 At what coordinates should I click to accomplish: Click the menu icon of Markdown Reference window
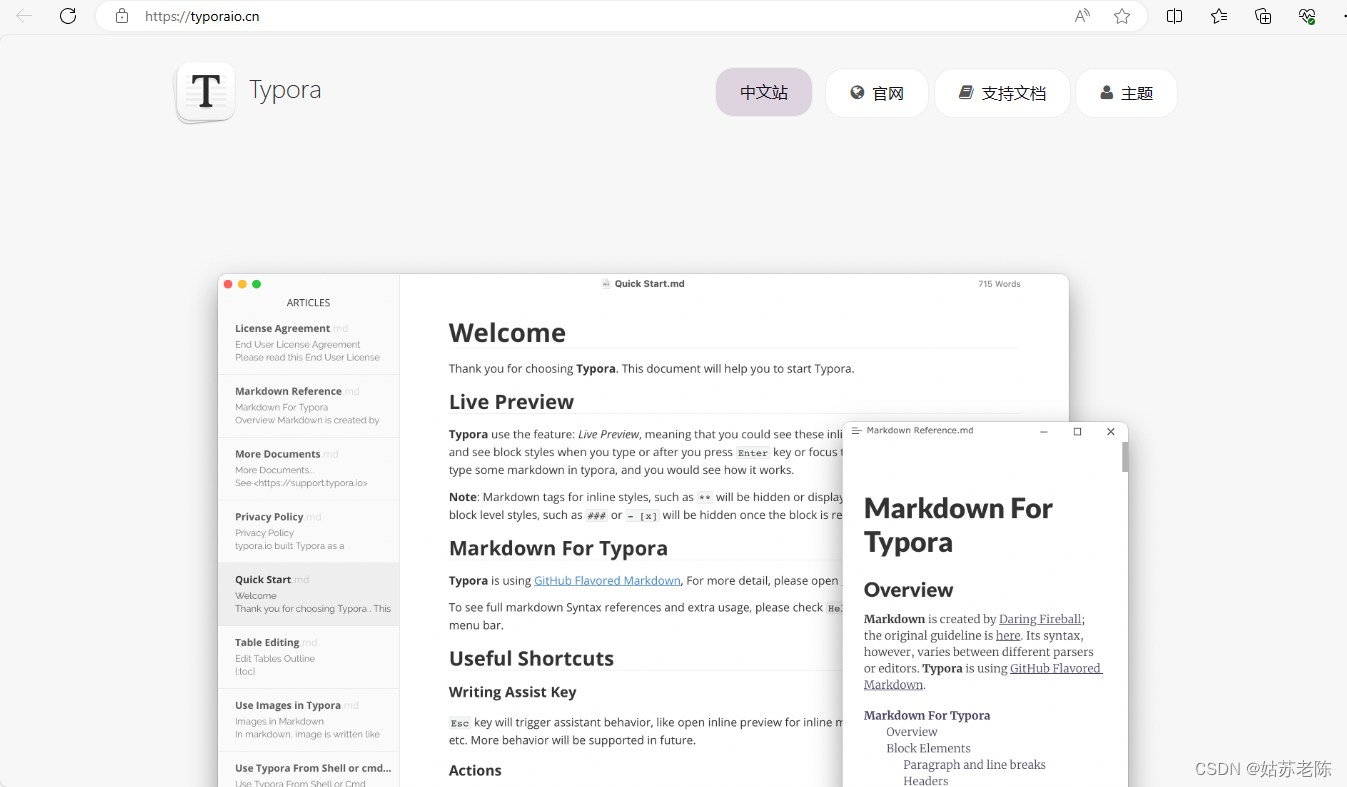pyautogui.click(x=856, y=431)
